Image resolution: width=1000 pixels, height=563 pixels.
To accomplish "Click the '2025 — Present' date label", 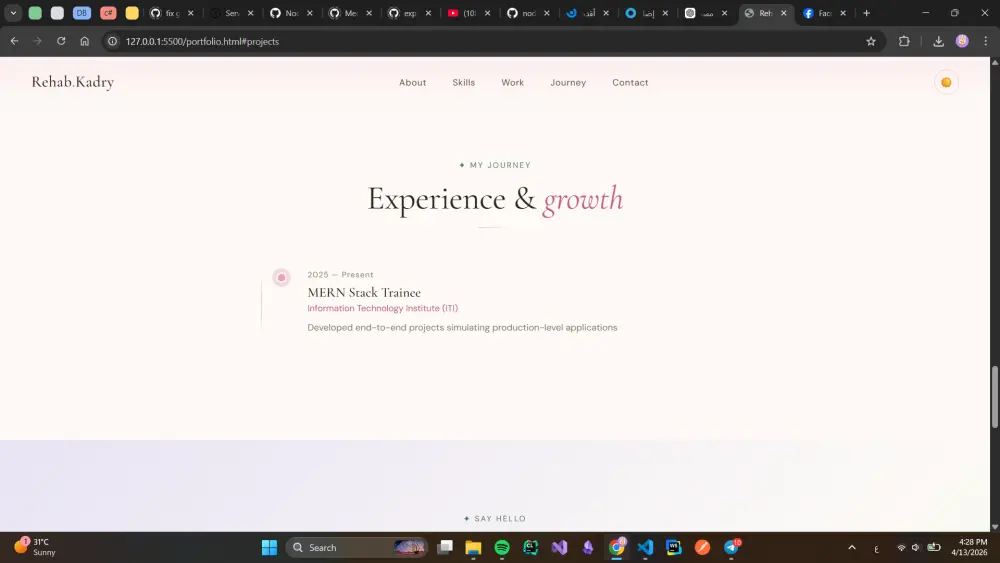I will coord(340,275).
